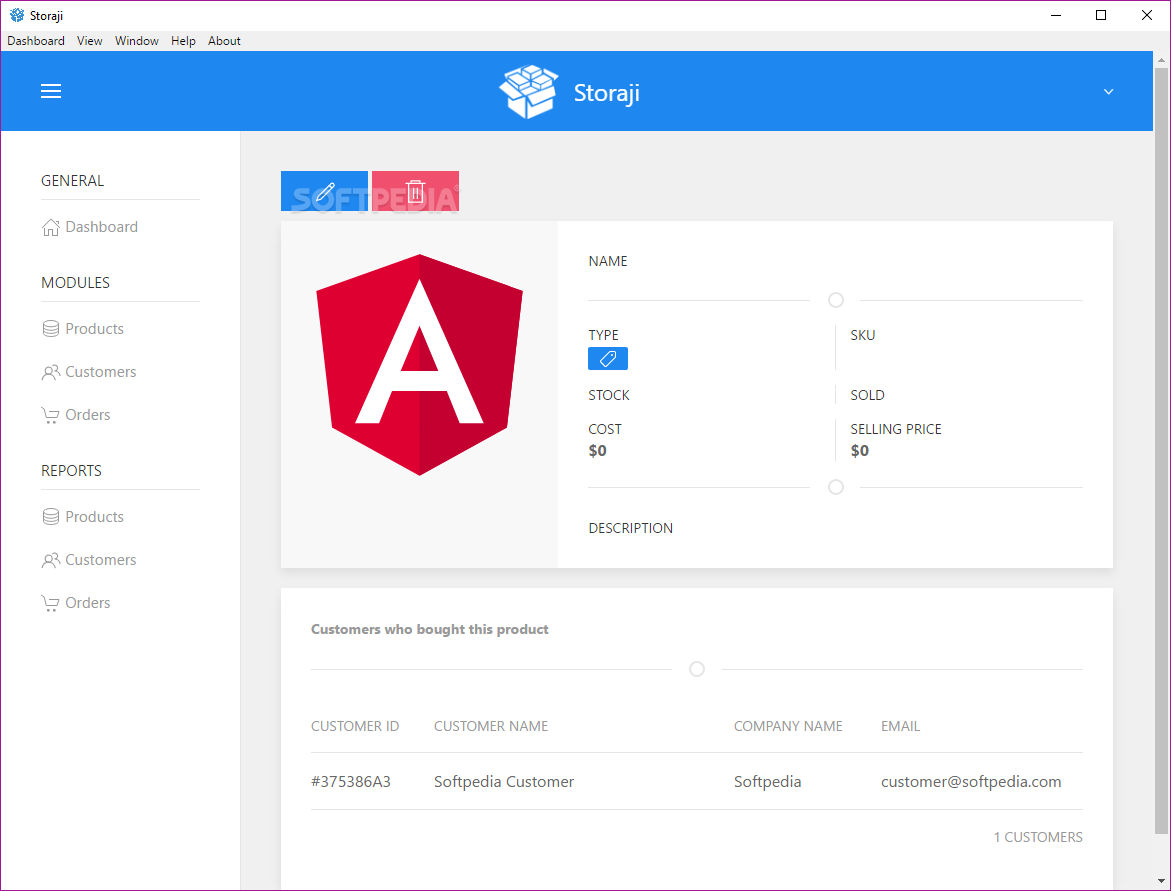Click the 'CUSTOMER ID' column header
The image size is (1171, 891).
coord(355,726)
